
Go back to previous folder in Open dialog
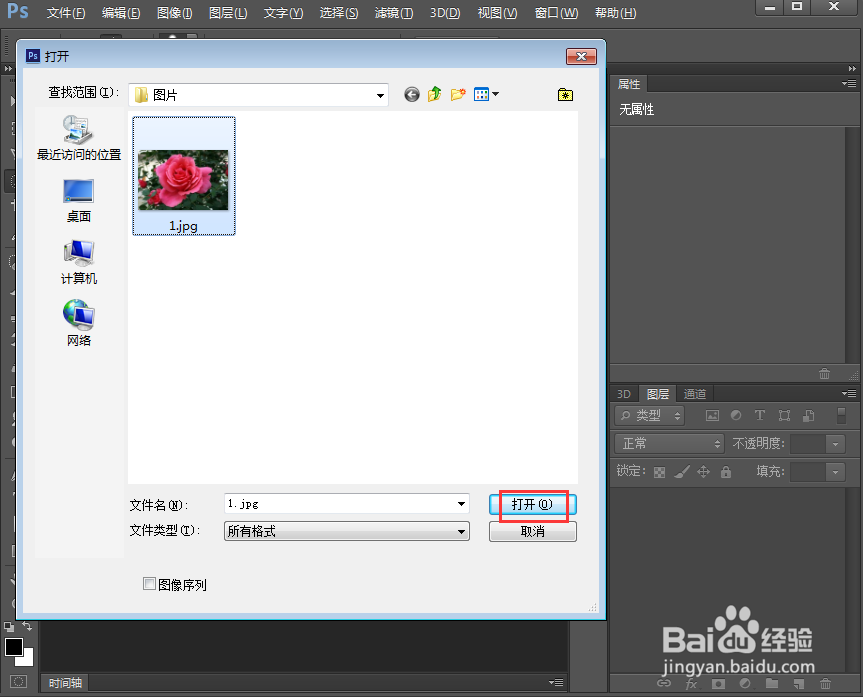pyautogui.click(x=412, y=95)
